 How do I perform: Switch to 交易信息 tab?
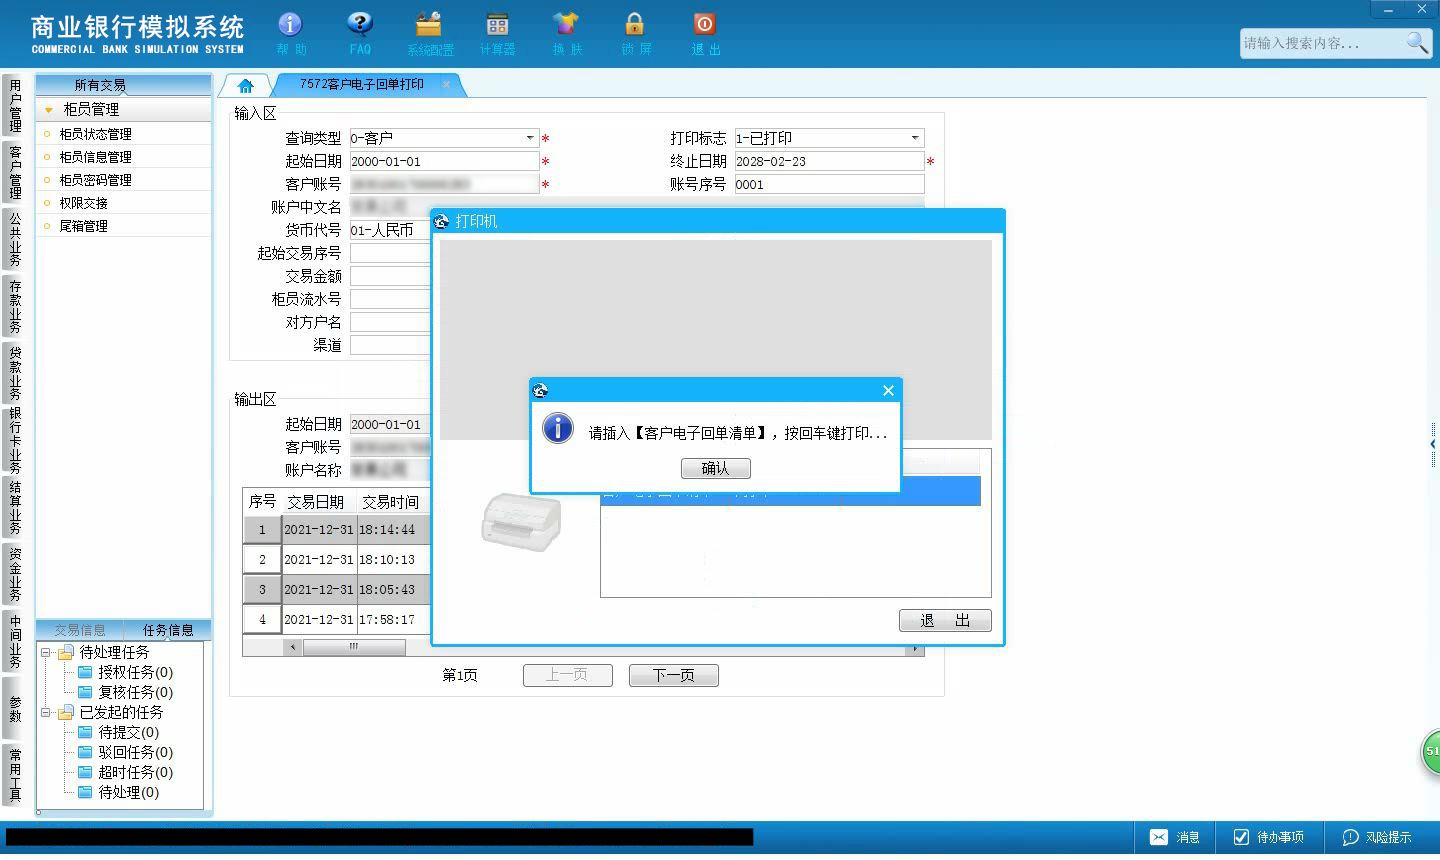tap(79, 630)
